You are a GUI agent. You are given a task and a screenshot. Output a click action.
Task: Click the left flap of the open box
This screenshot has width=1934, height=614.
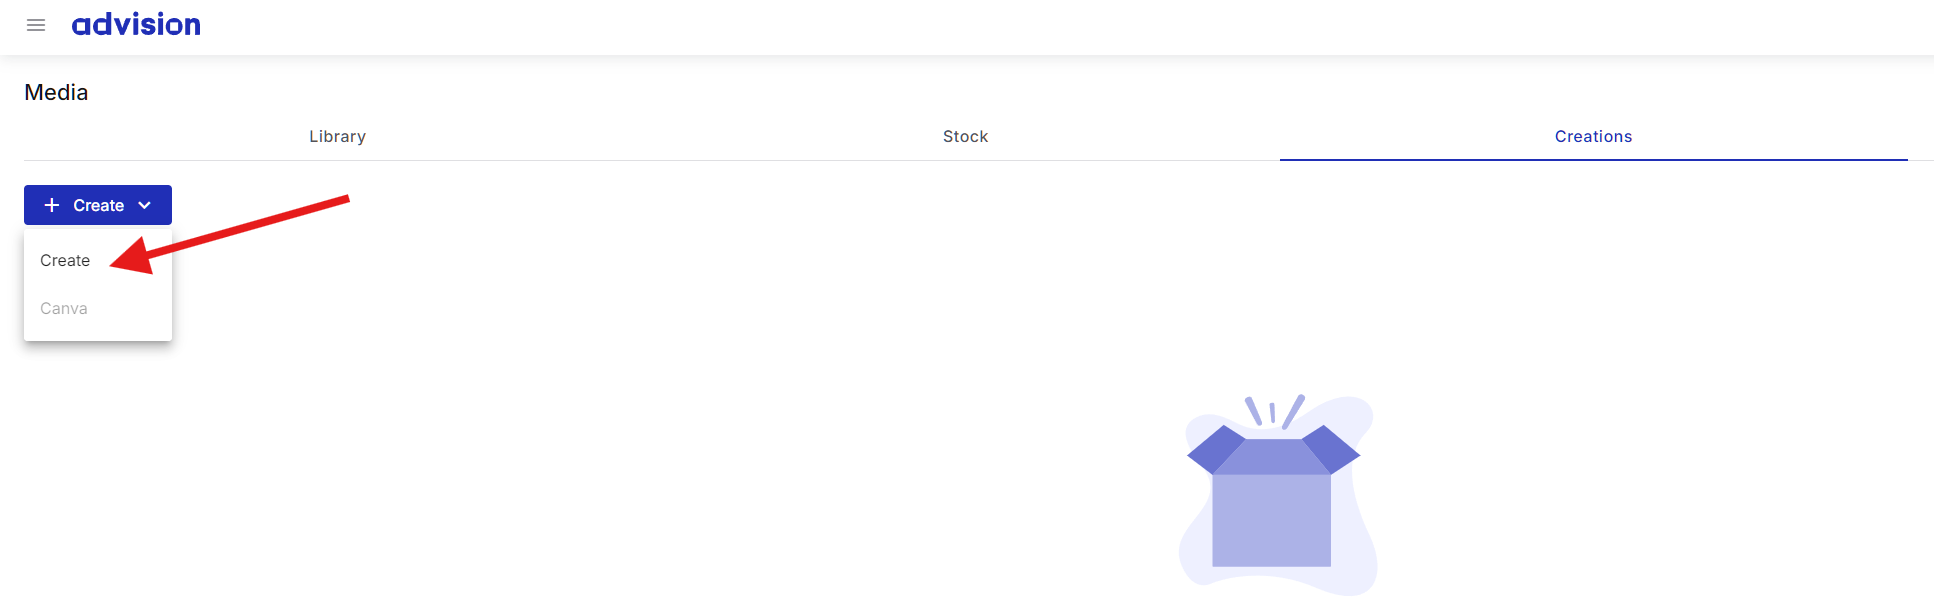coord(1216,448)
